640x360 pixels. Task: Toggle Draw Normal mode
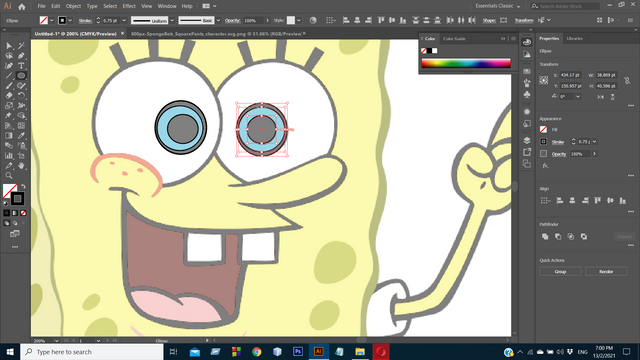point(7,223)
